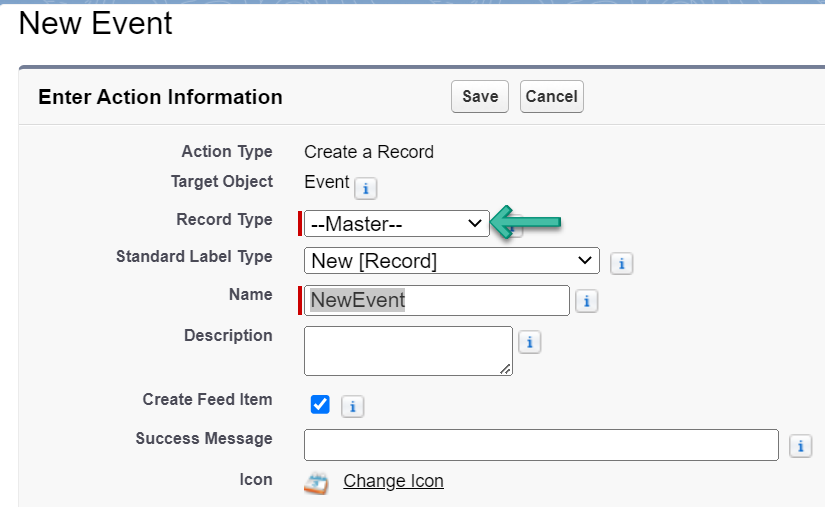Screen dimensions: 825x507
Task: Click the info icon beside Create Feed Item checkbox
Action: point(353,406)
